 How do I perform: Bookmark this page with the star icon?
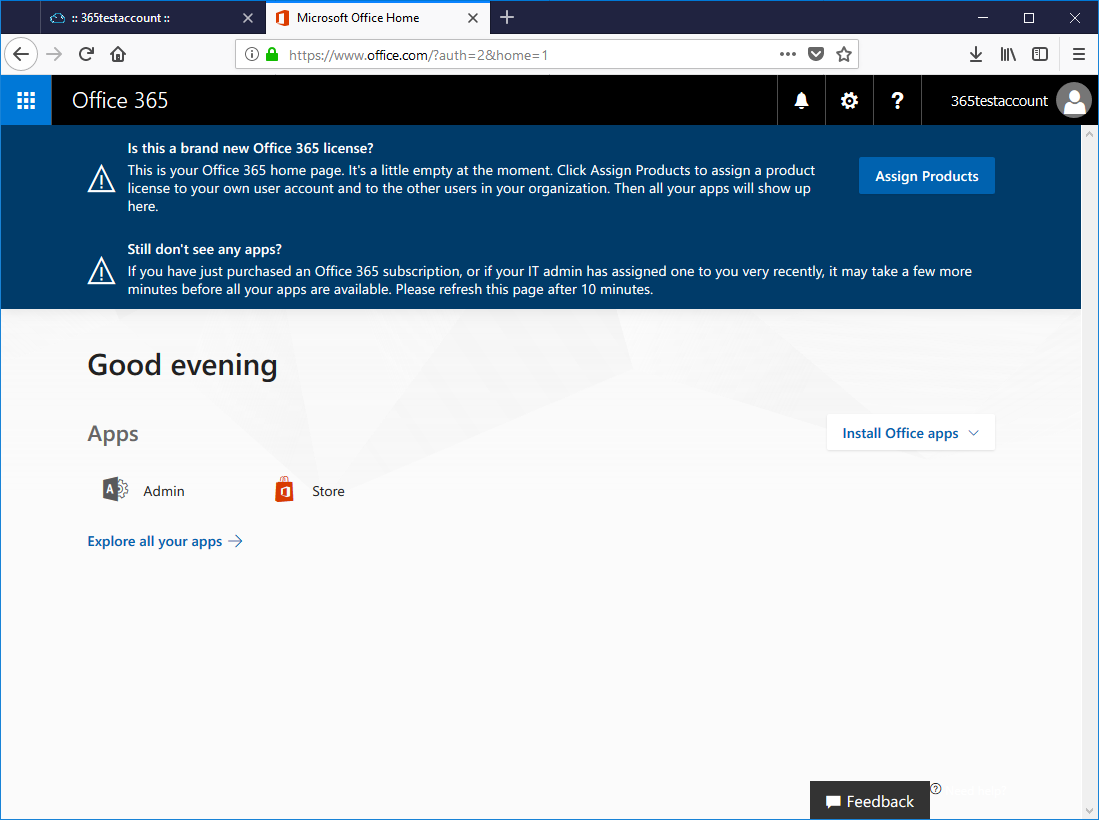pos(843,54)
